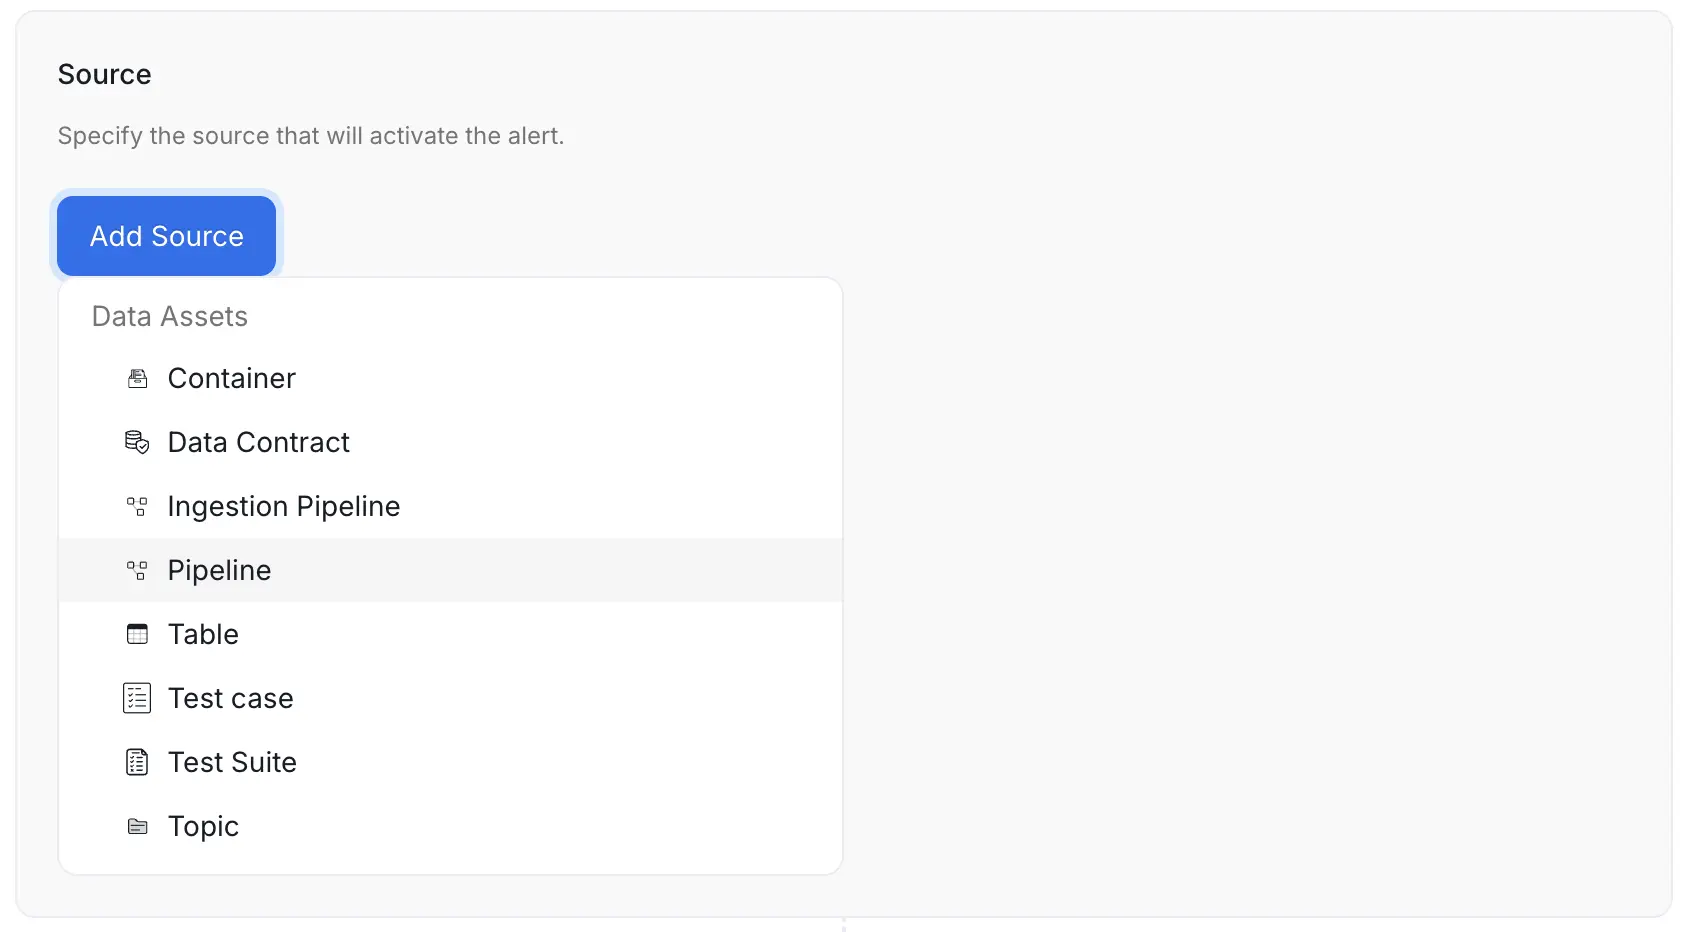Click the Container asset icon
The width and height of the screenshot is (1684, 932).
click(x=137, y=378)
